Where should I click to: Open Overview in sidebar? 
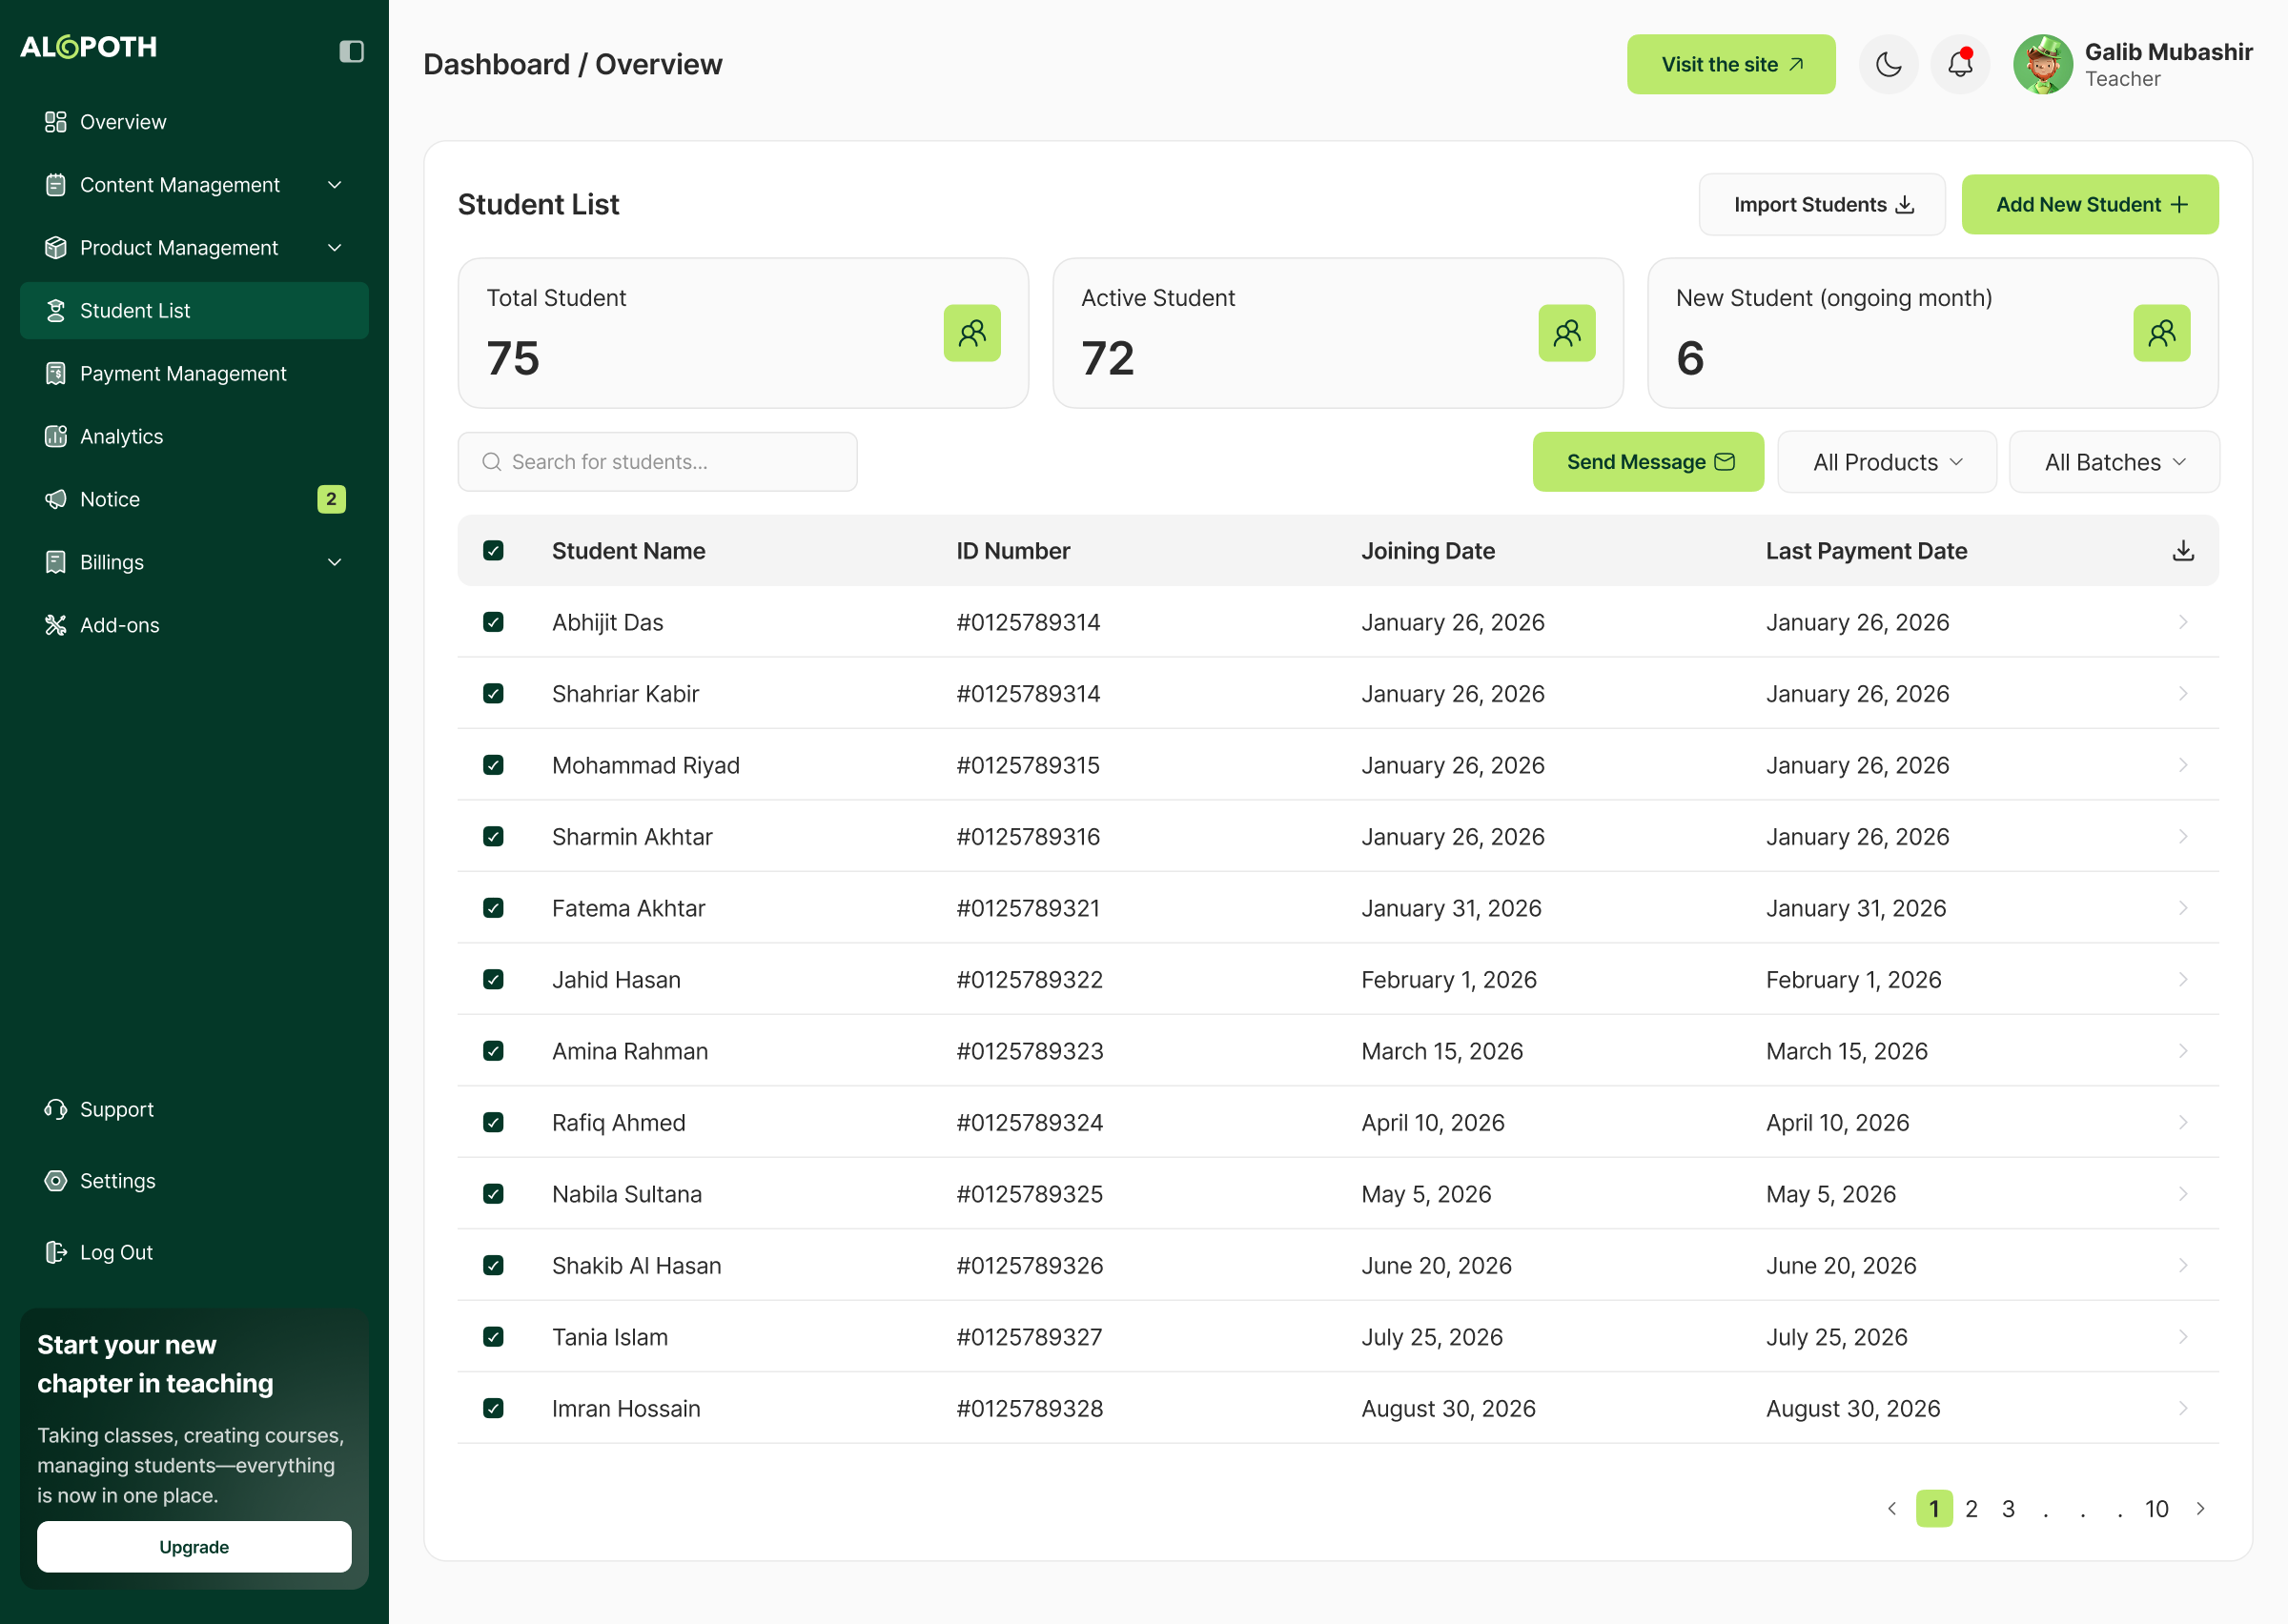[x=194, y=122]
